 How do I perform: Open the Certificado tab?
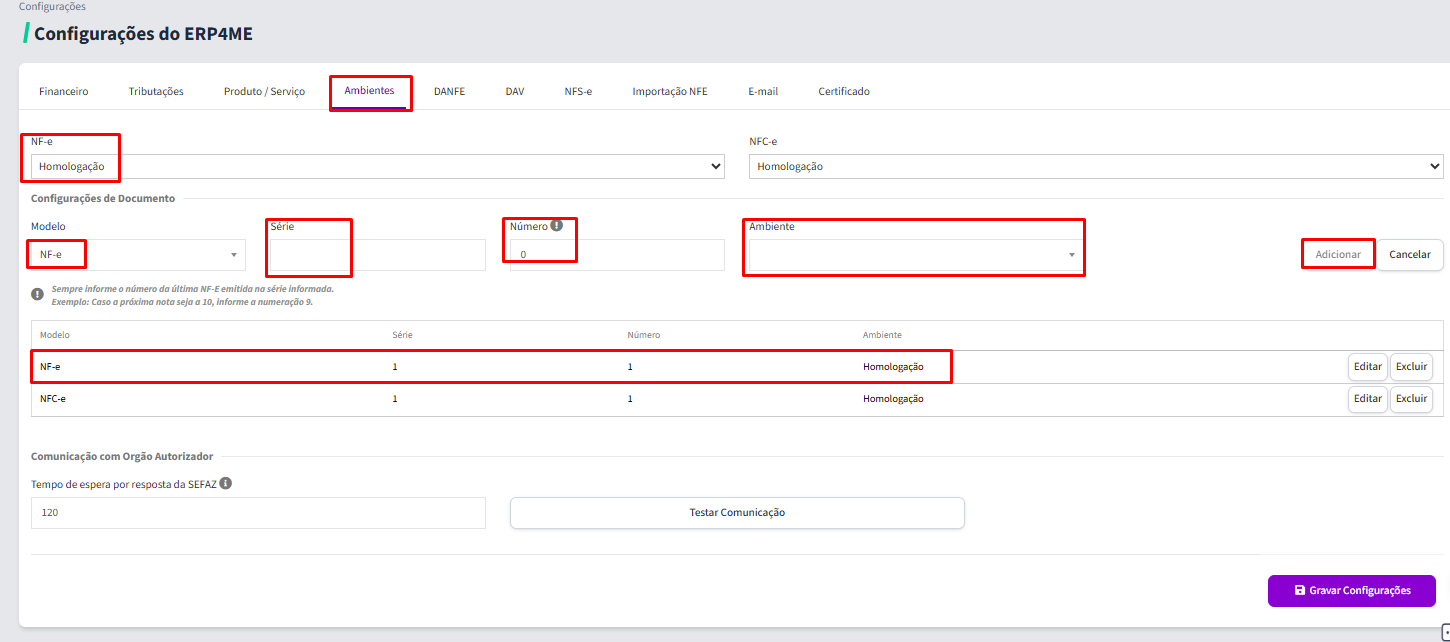pyautogui.click(x=844, y=91)
